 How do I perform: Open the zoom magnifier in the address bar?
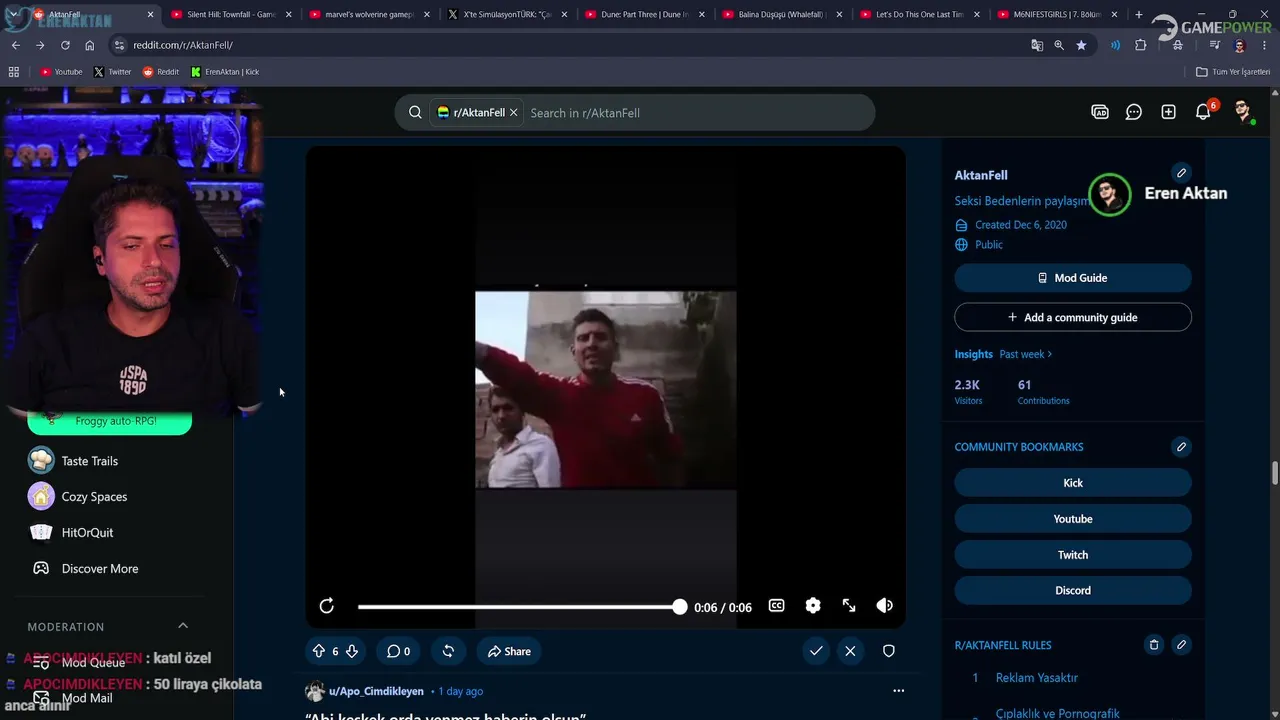[1059, 45]
